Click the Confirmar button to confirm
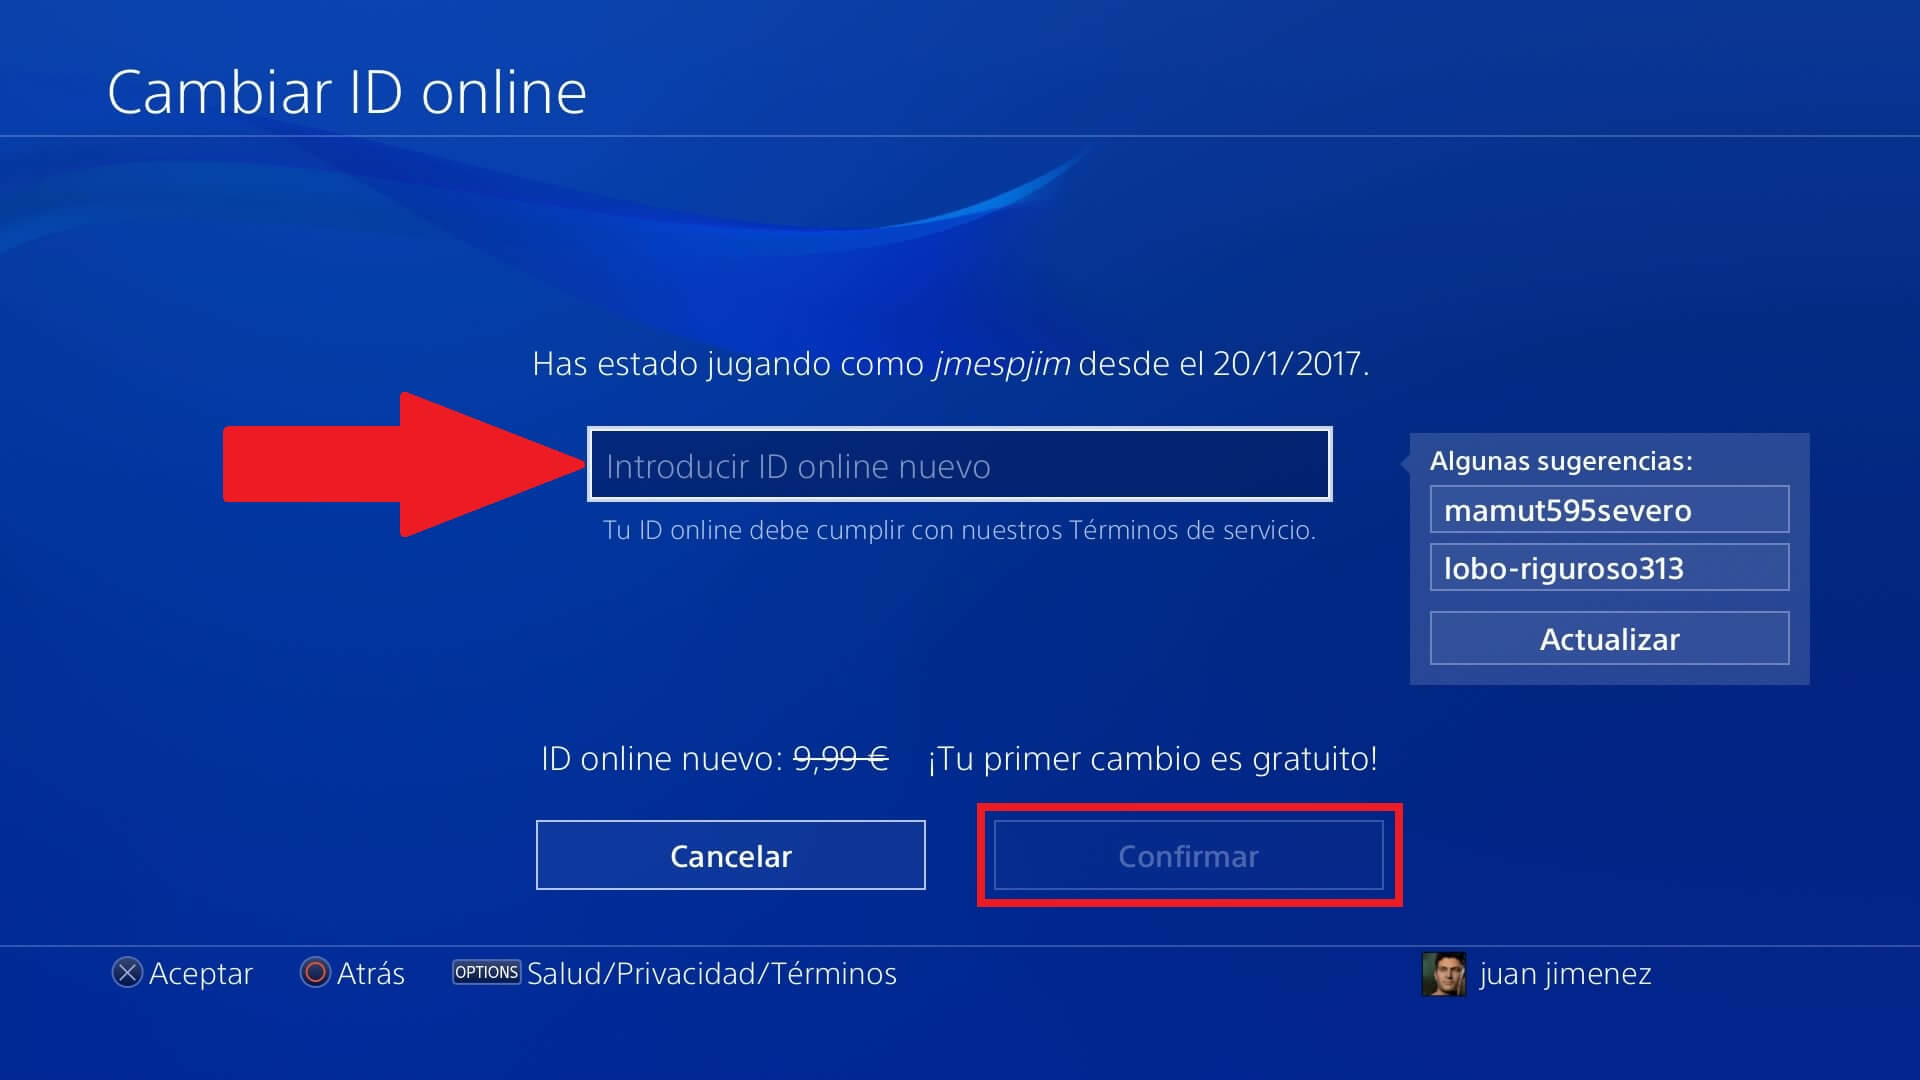 click(1187, 856)
